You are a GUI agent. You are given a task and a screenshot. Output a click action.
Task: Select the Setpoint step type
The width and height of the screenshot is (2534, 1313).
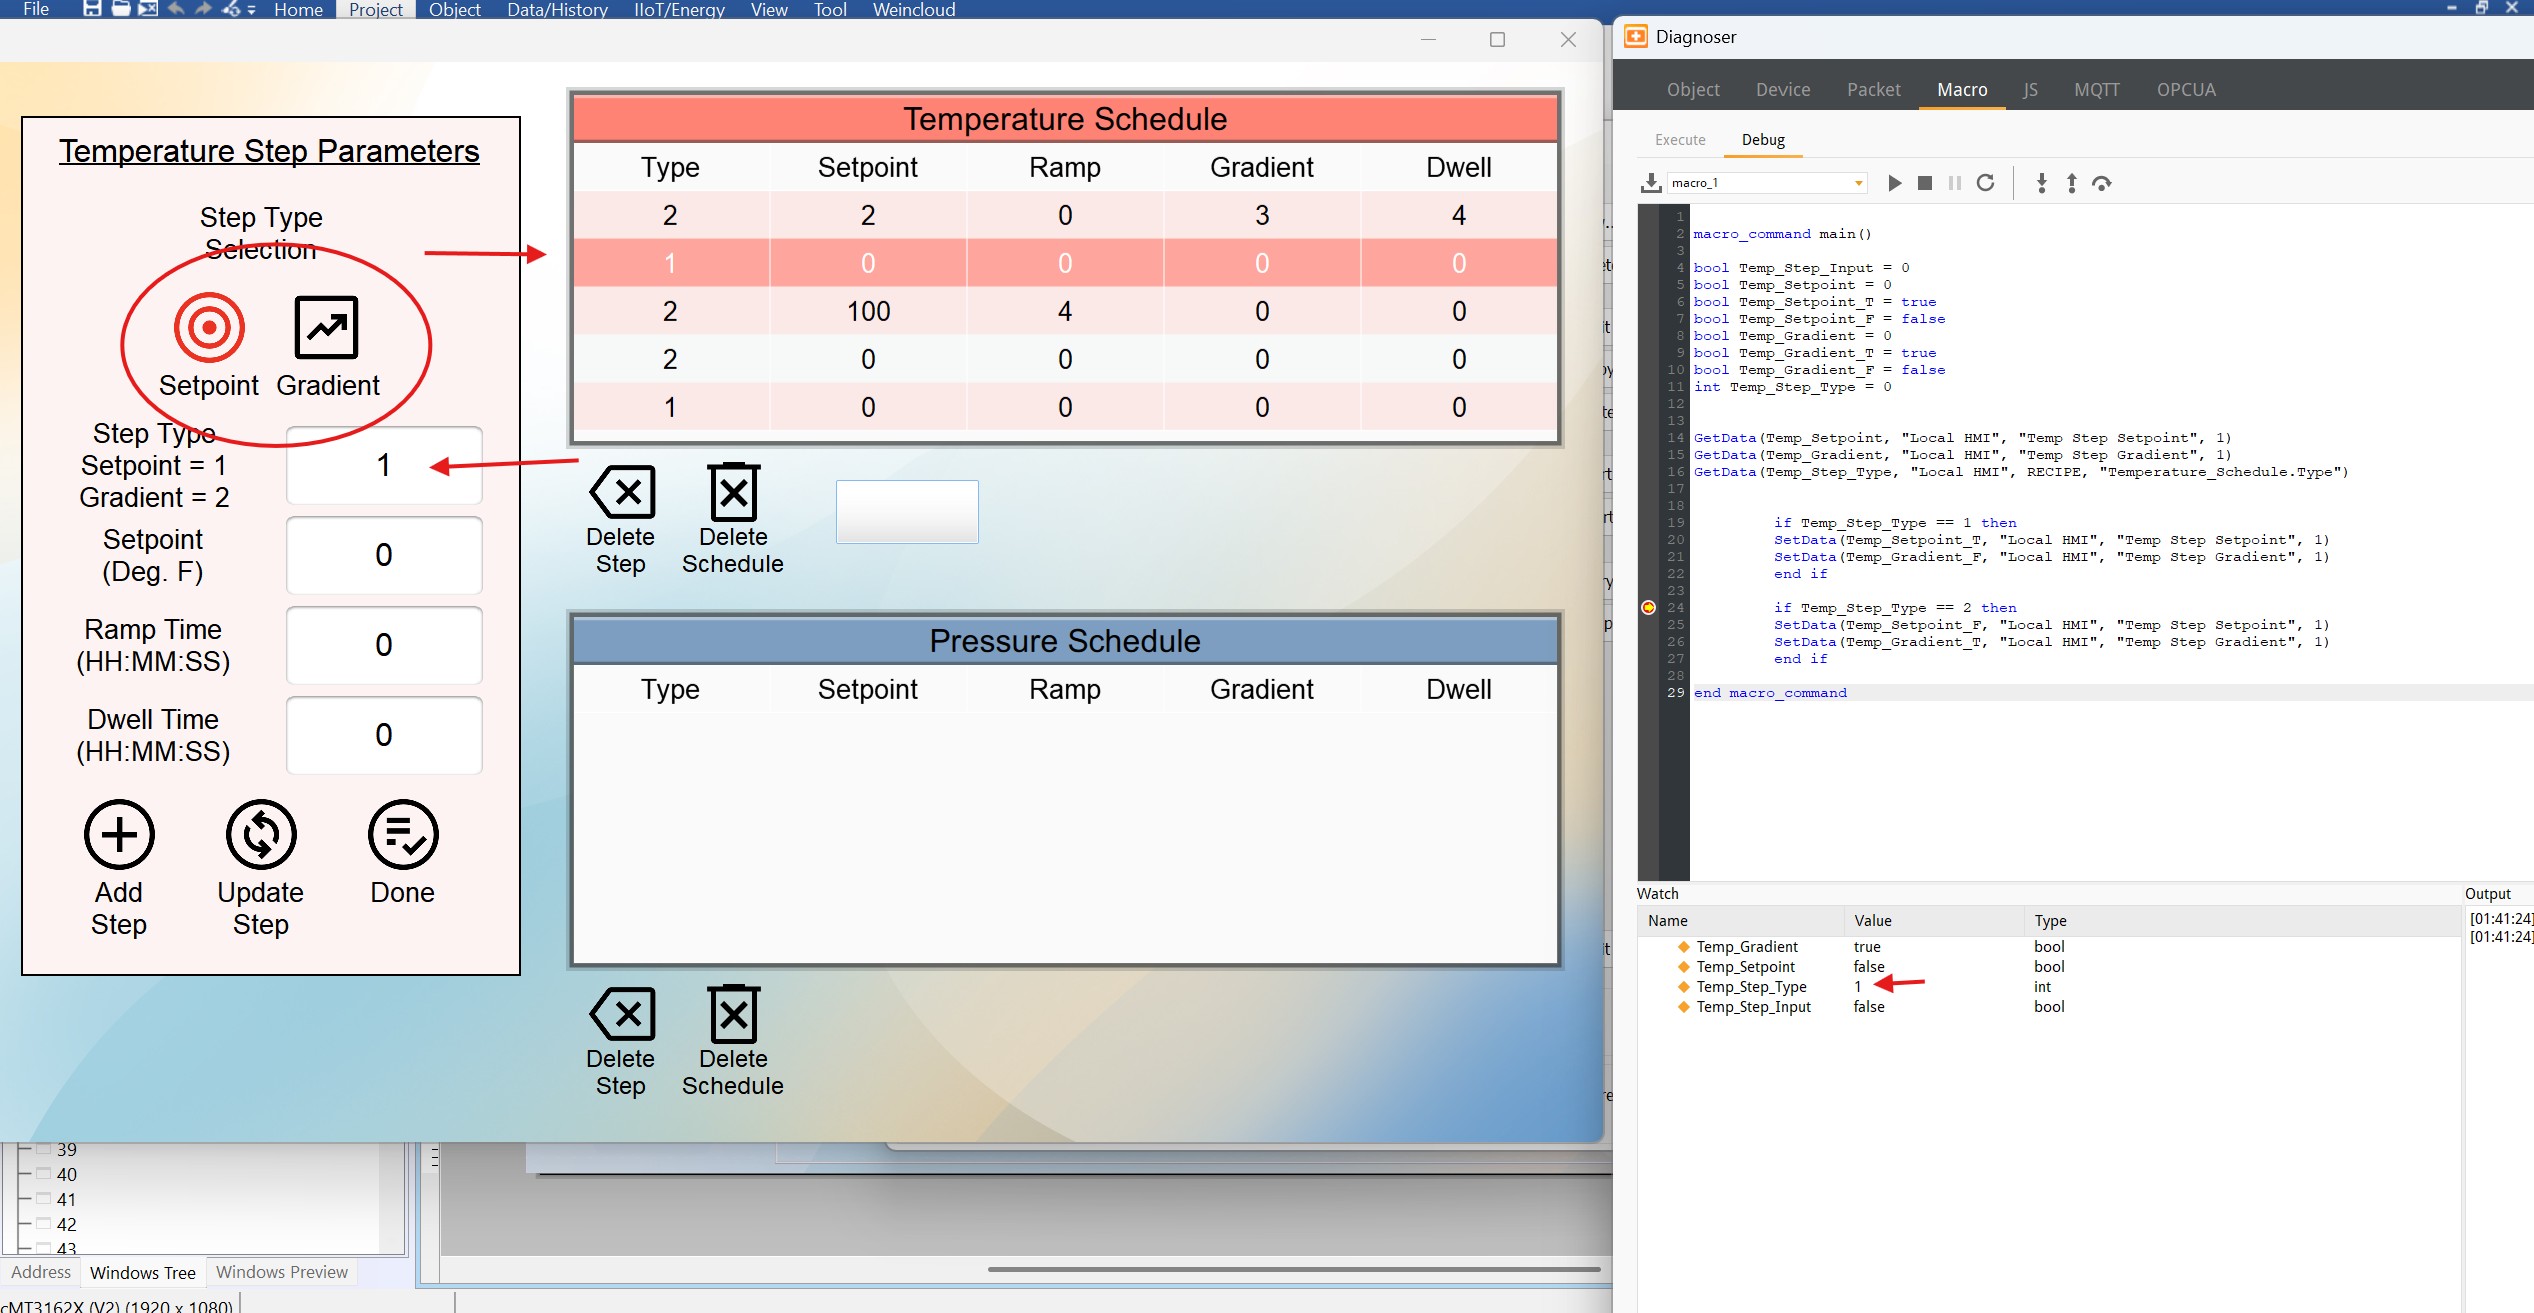[x=209, y=328]
